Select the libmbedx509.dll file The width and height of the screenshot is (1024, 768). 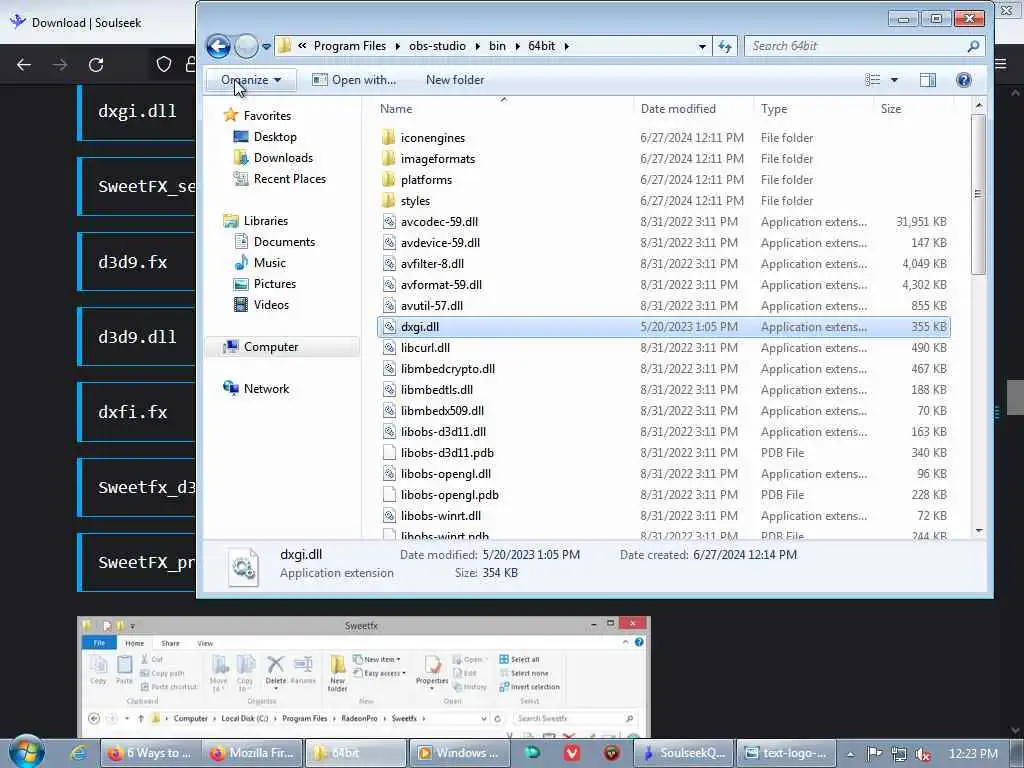tap(442, 411)
